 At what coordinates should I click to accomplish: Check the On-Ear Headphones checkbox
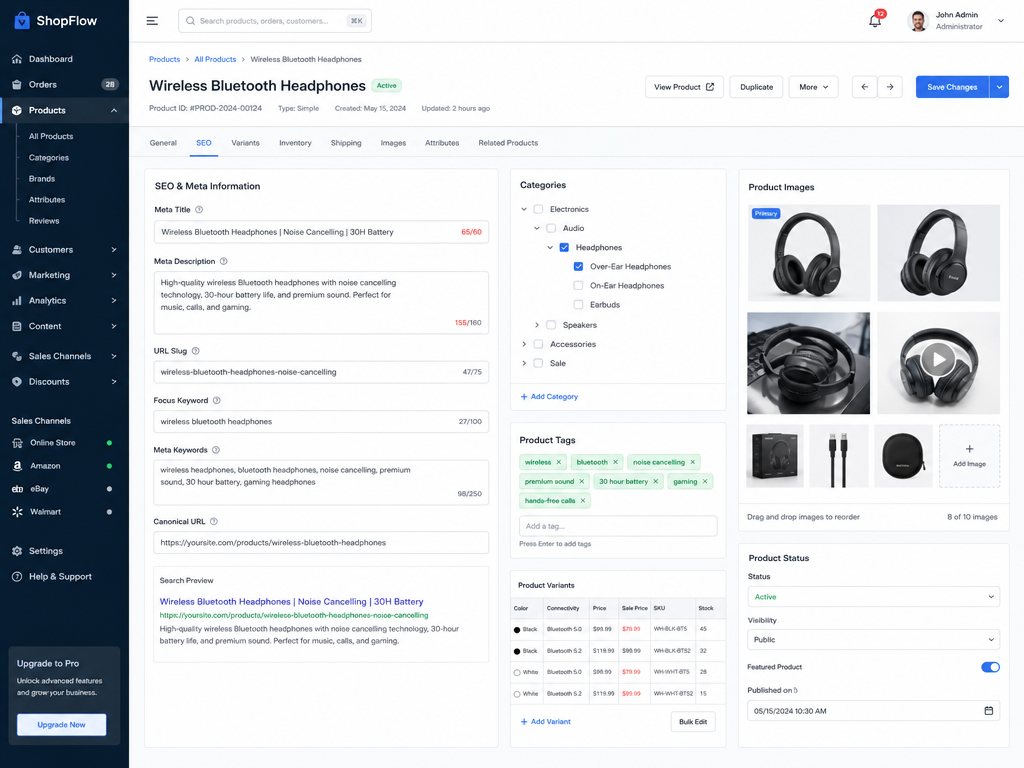pos(578,285)
